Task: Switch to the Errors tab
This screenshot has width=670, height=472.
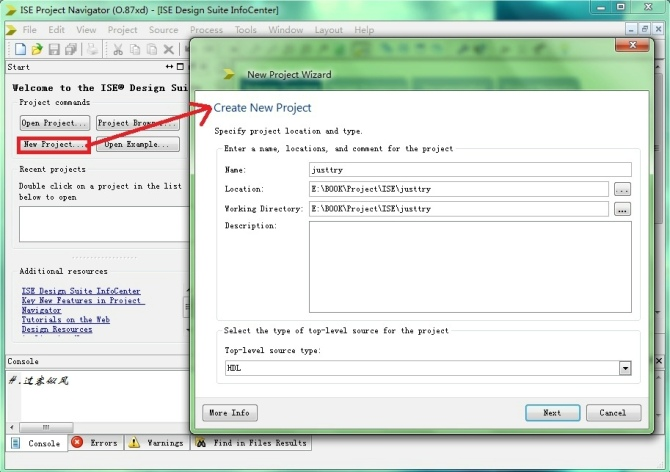Action: tap(96, 443)
